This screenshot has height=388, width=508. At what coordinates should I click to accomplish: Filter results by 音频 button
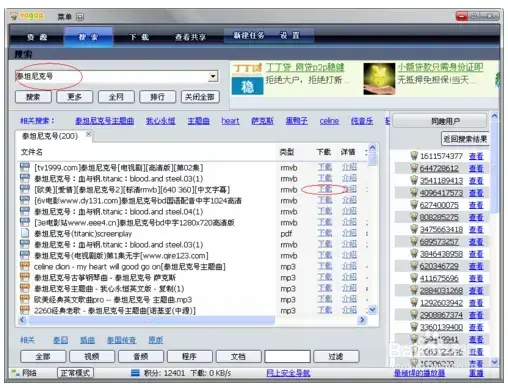(141, 356)
